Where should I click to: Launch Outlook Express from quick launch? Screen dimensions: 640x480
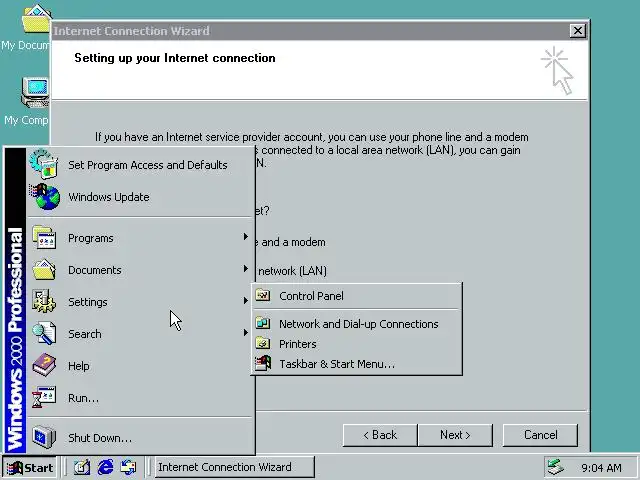coord(129,467)
